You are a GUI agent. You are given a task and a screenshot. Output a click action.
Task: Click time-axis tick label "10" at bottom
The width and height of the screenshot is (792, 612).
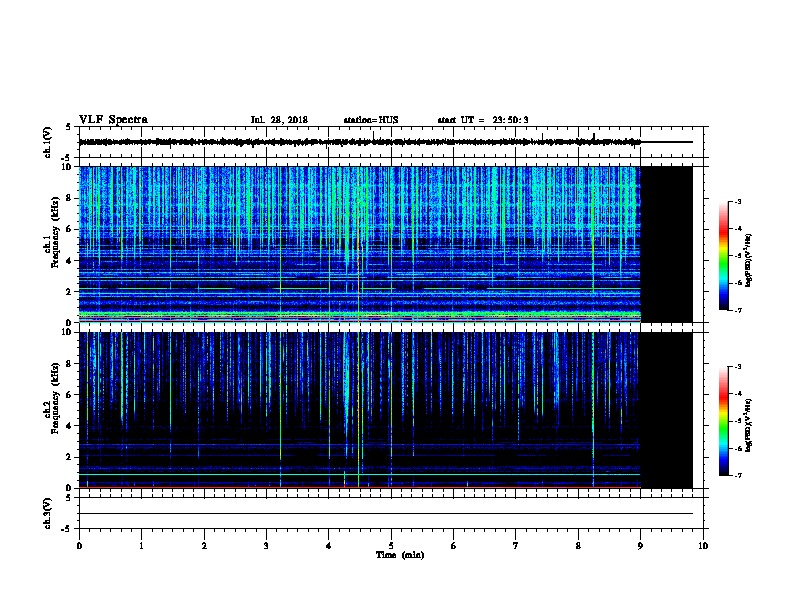pos(703,545)
